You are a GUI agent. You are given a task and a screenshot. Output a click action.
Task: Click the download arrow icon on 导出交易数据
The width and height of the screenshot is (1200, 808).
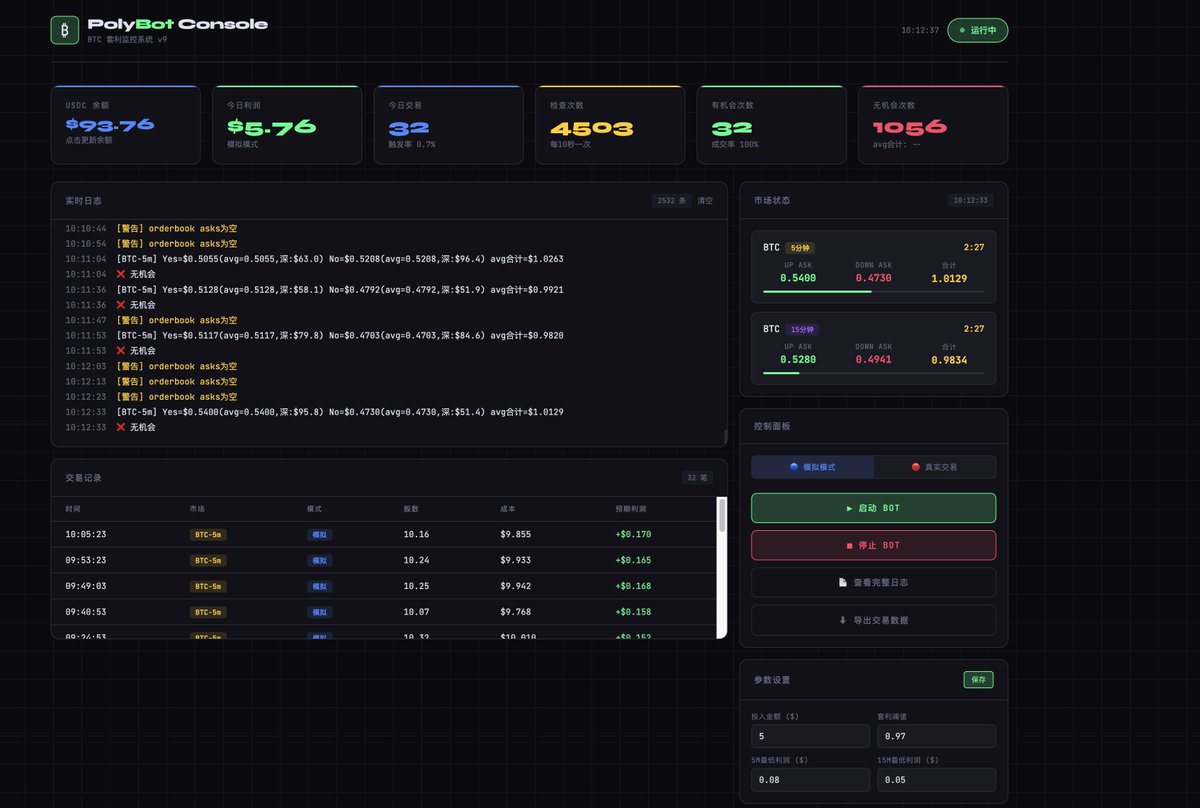coord(843,620)
